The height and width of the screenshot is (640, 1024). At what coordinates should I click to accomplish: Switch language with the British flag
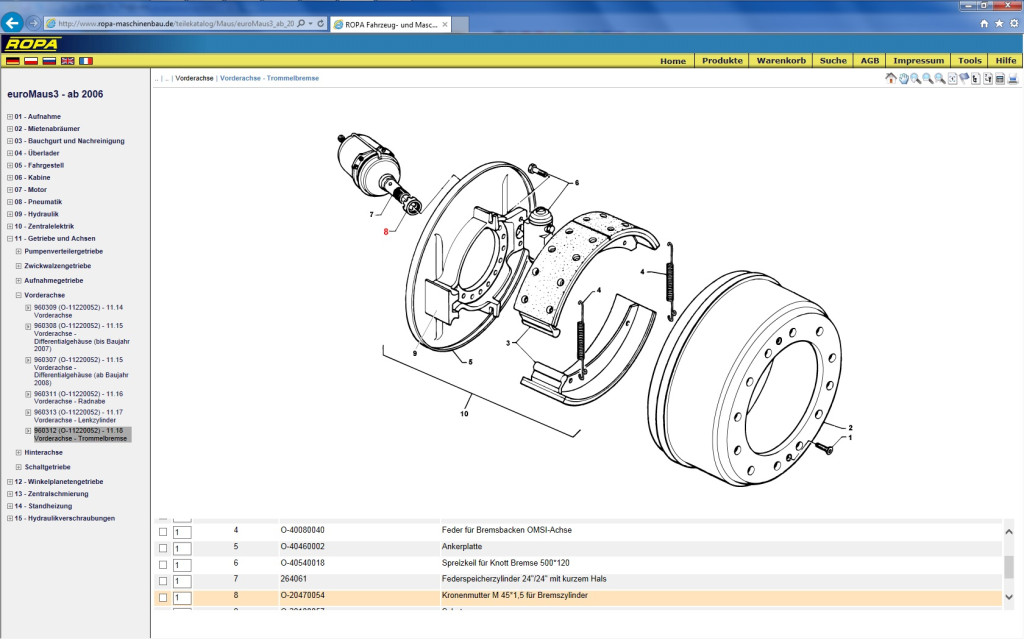(67, 61)
